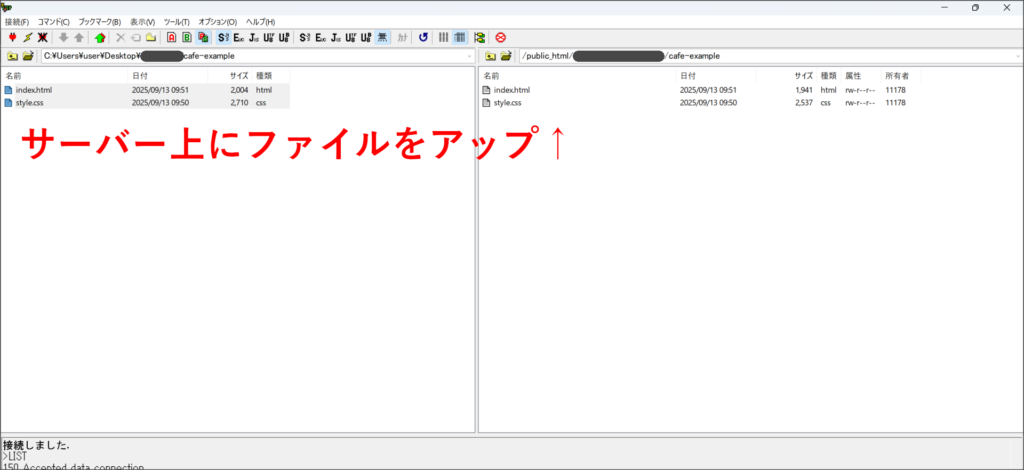Click the blue Refresh arrow icon
Image resolution: width=1024 pixels, height=470 pixels.
tap(423, 37)
